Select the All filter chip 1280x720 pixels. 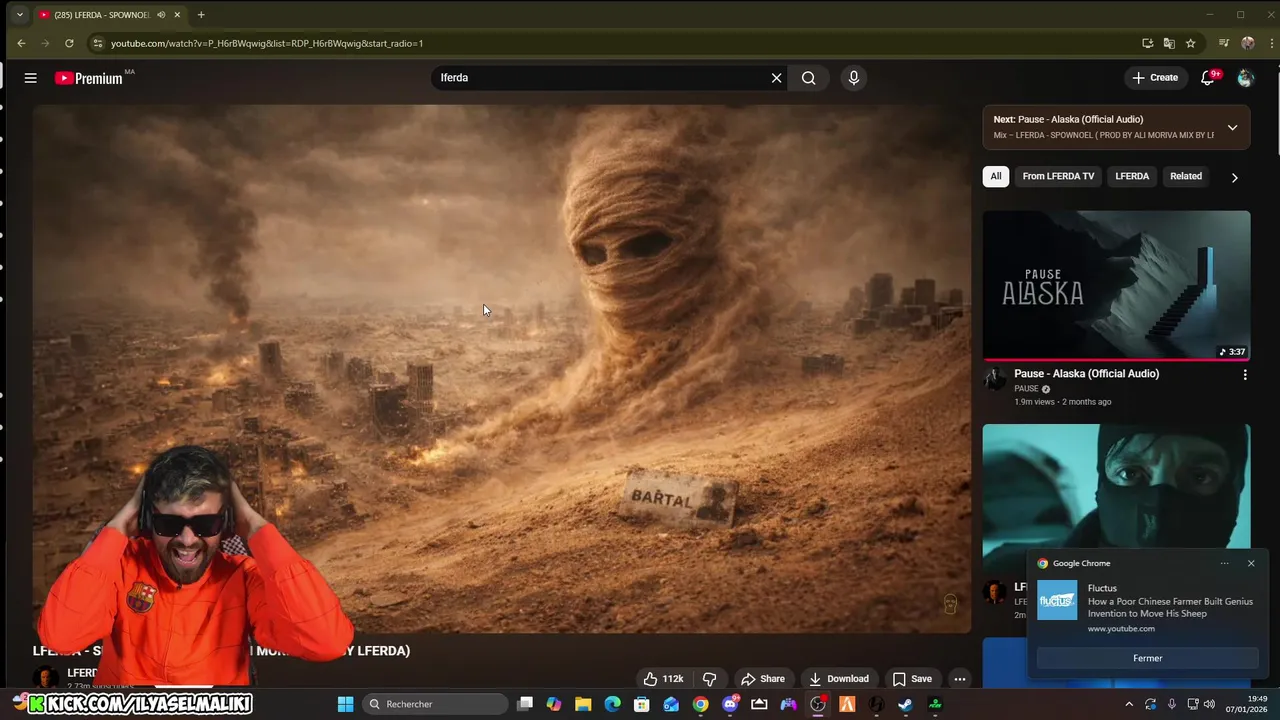pyautogui.click(x=996, y=176)
